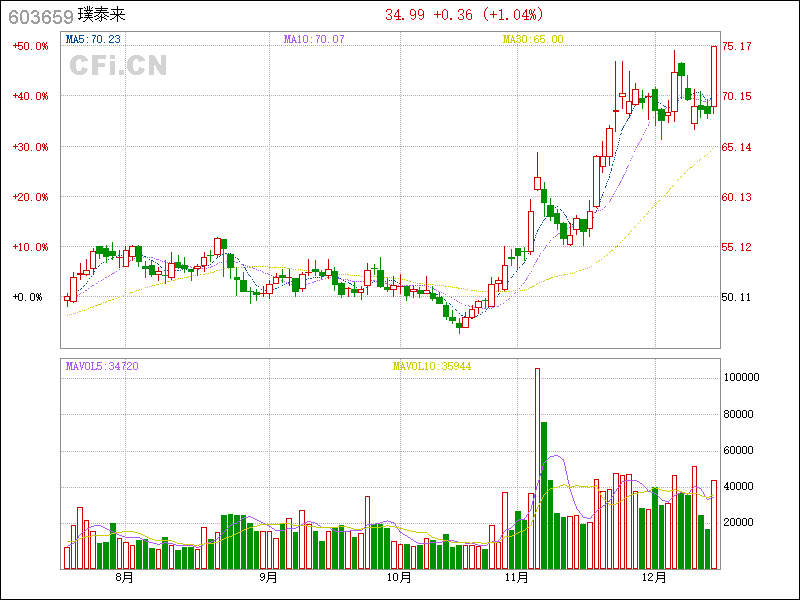
Task: Click the CFi.CN watermark logo
Action: pos(118,66)
